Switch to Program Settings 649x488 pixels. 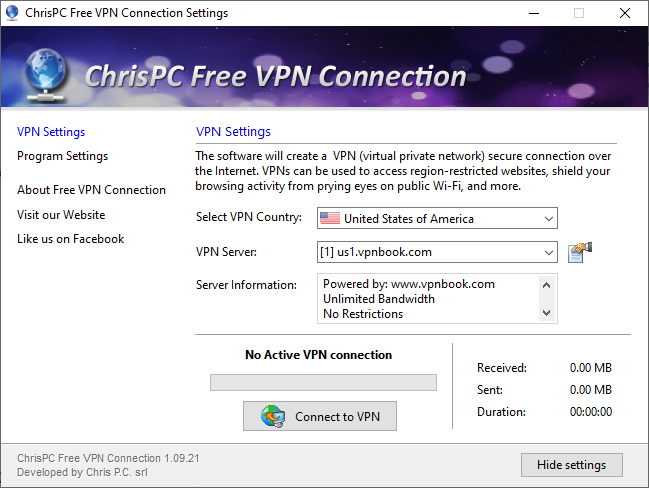click(x=62, y=156)
